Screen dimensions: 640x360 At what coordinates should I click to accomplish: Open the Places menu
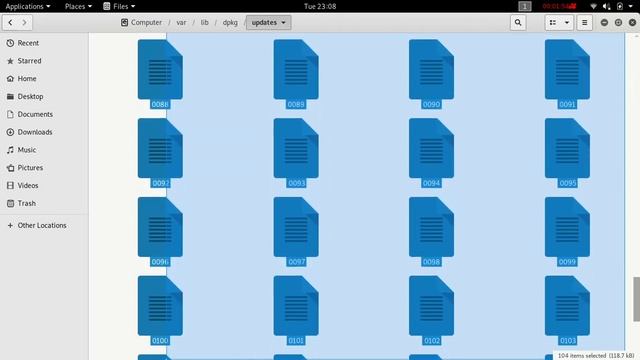click(78, 6)
